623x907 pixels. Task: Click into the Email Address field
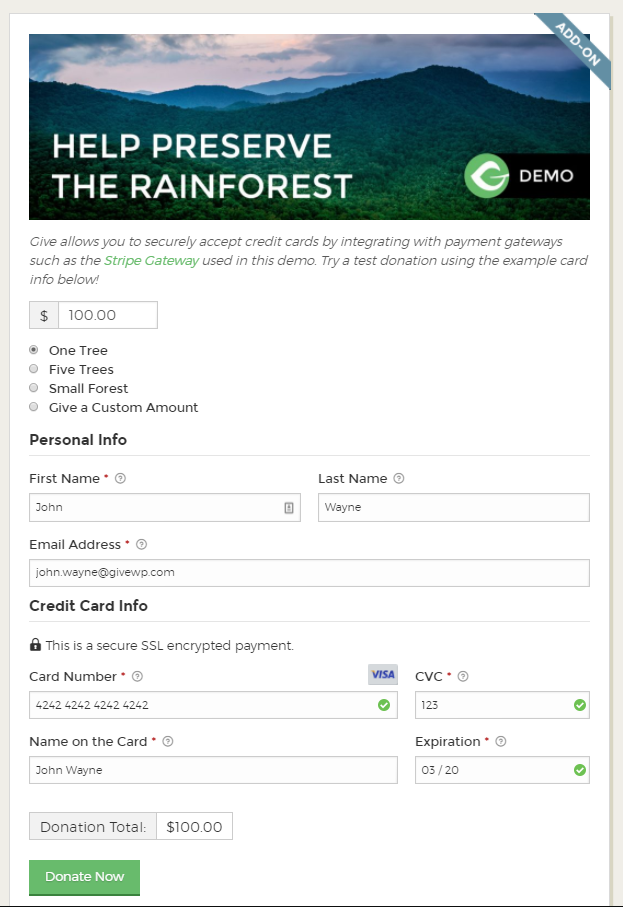pos(309,573)
